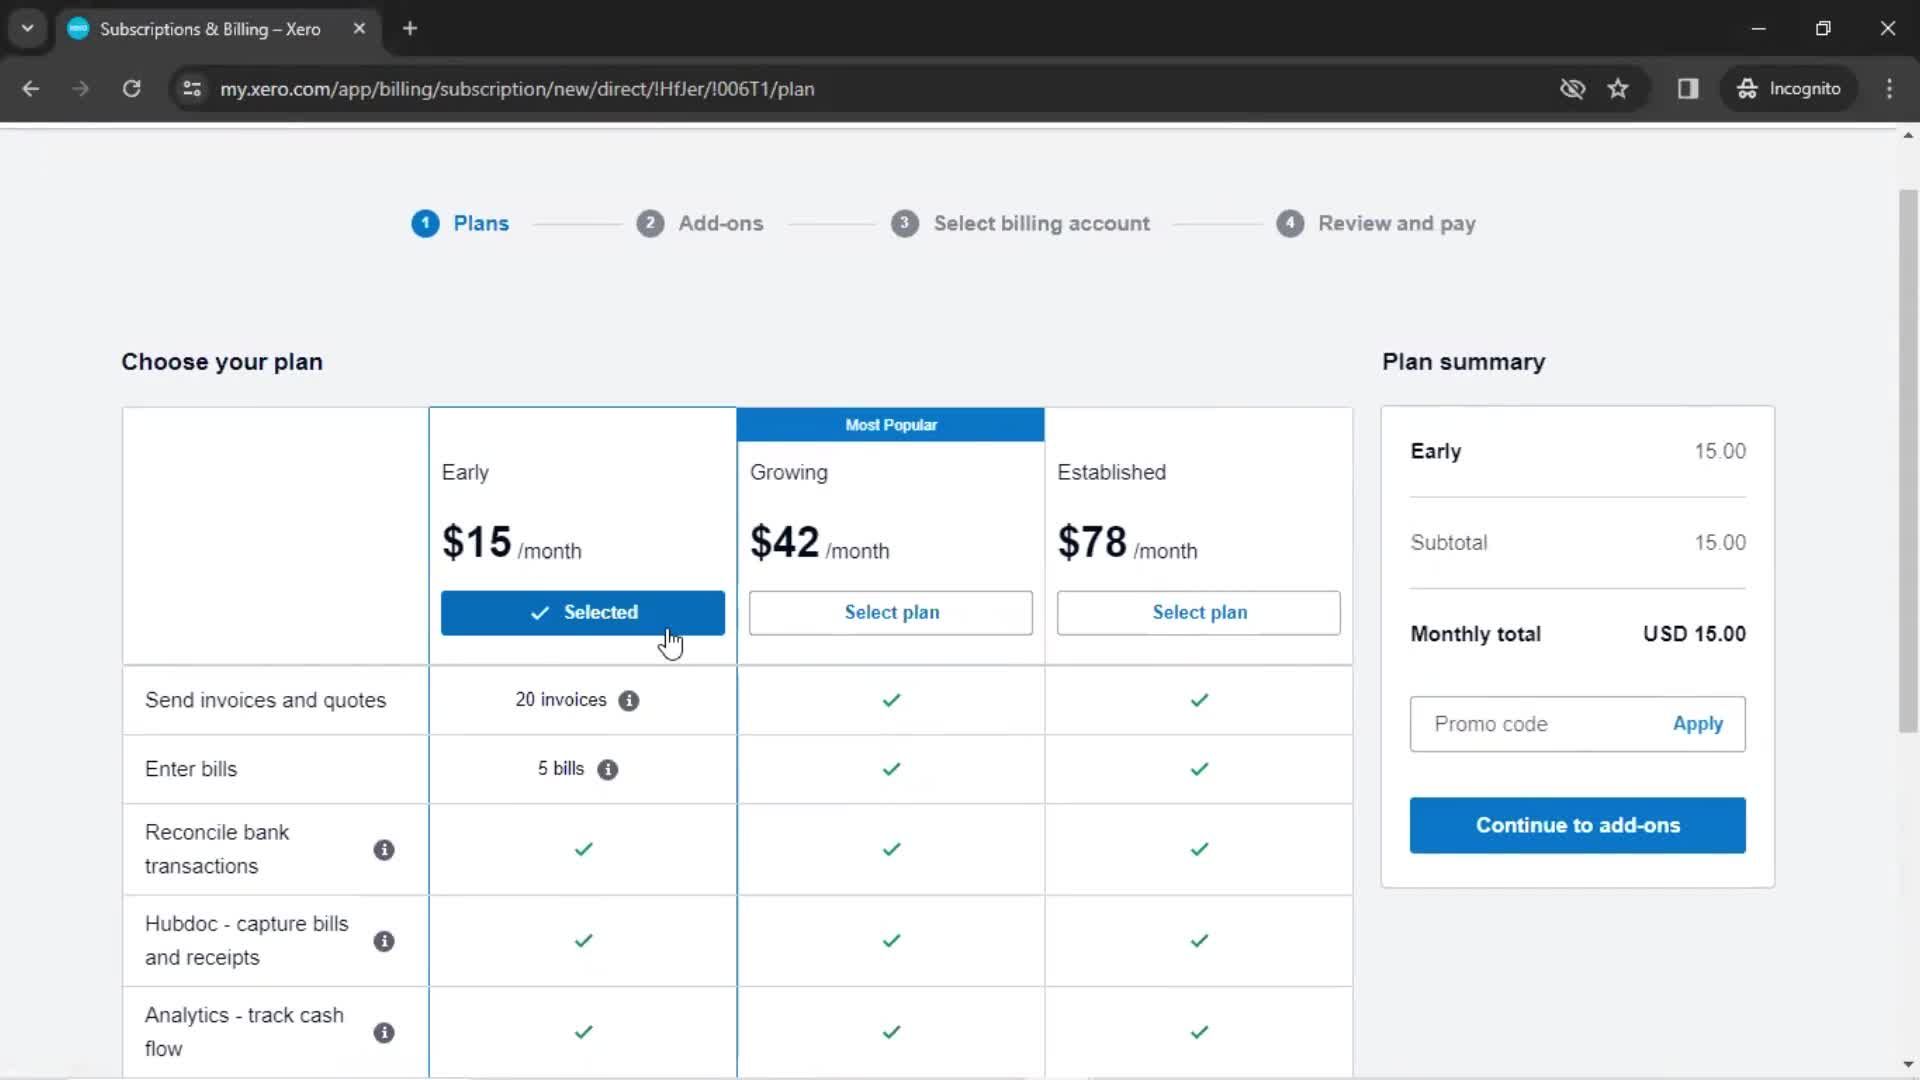Viewport: 1920px width, 1080px height.
Task: Open the Chrome three-dot menu
Action: (1889, 88)
